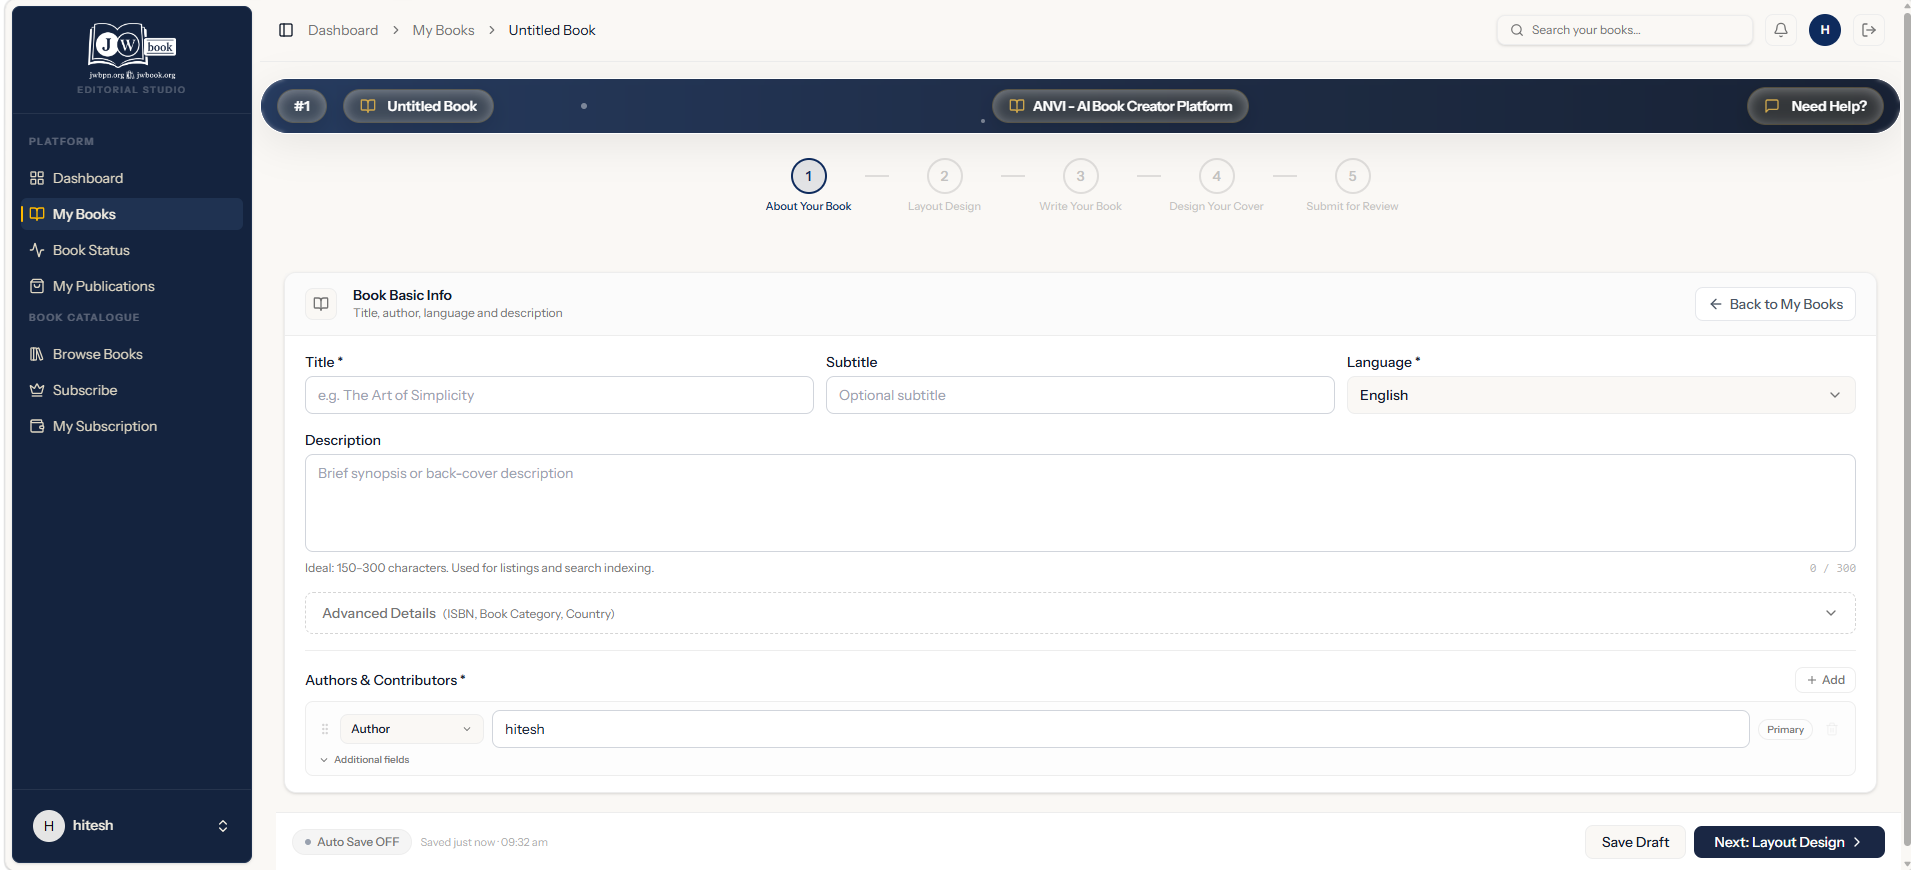Screen dimensions: 1911x870
Task: Delete the hitesh author row via trash icon
Action: [x=1832, y=729]
